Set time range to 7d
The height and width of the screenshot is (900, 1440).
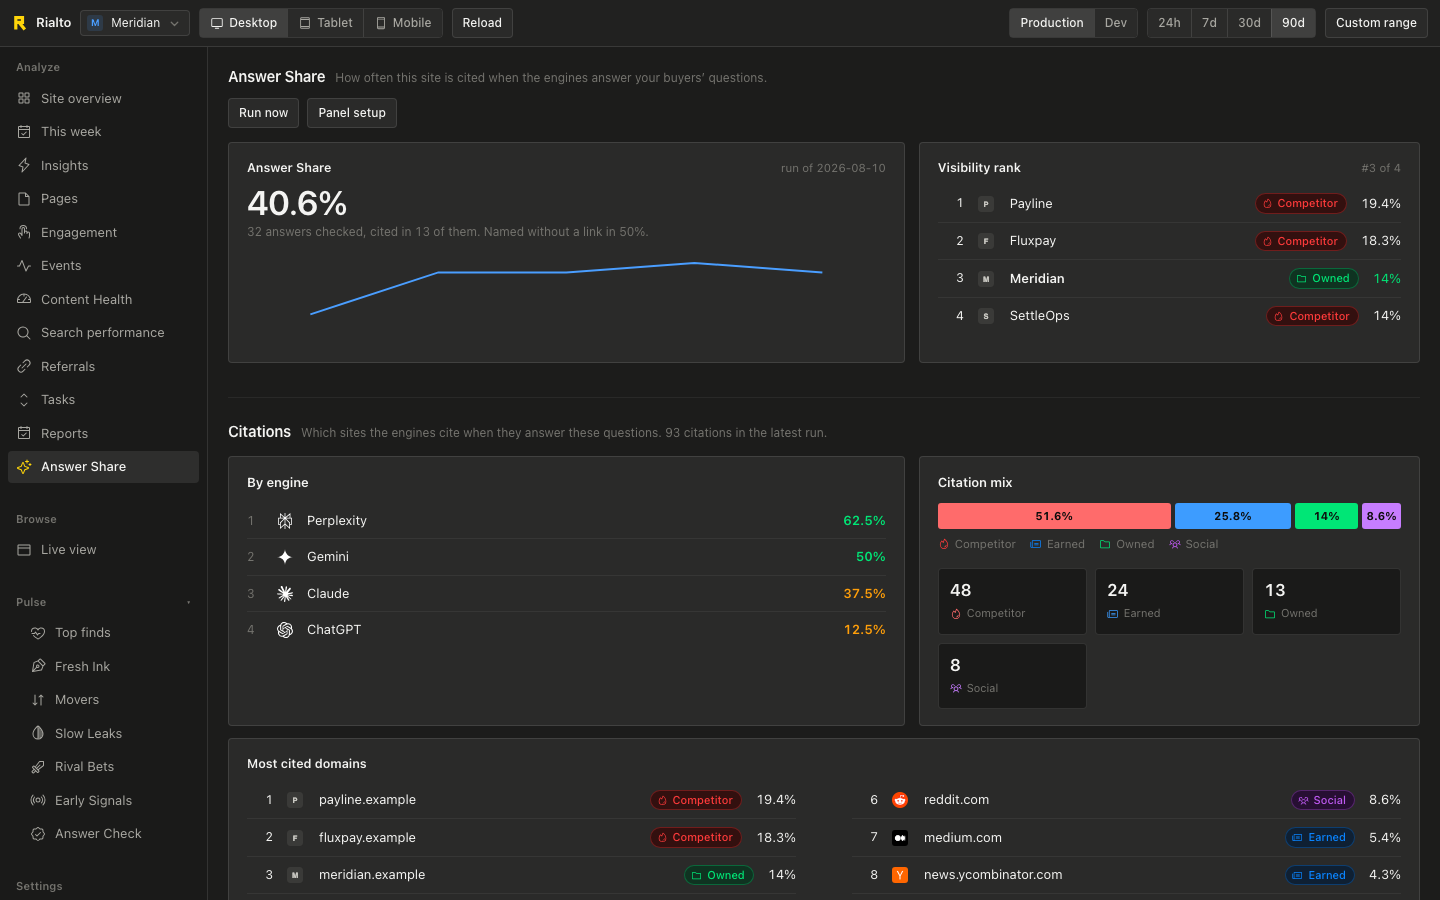(1209, 23)
